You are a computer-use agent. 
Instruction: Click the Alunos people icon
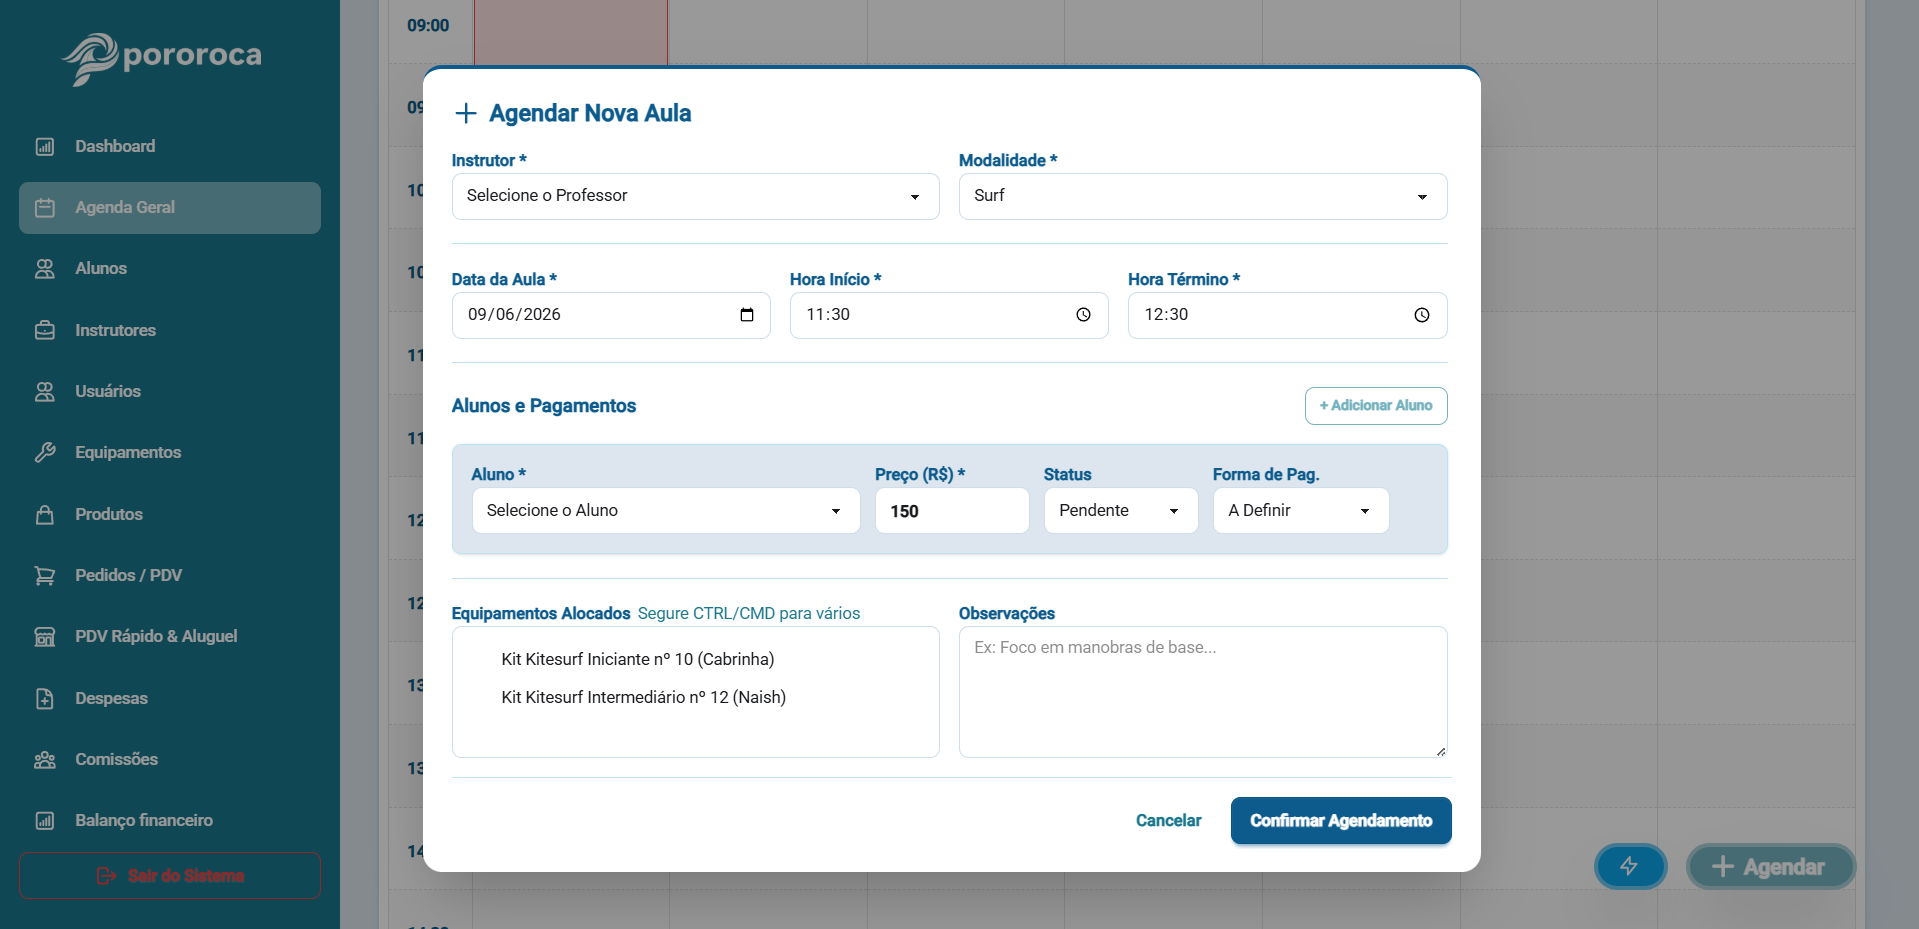pos(45,269)
